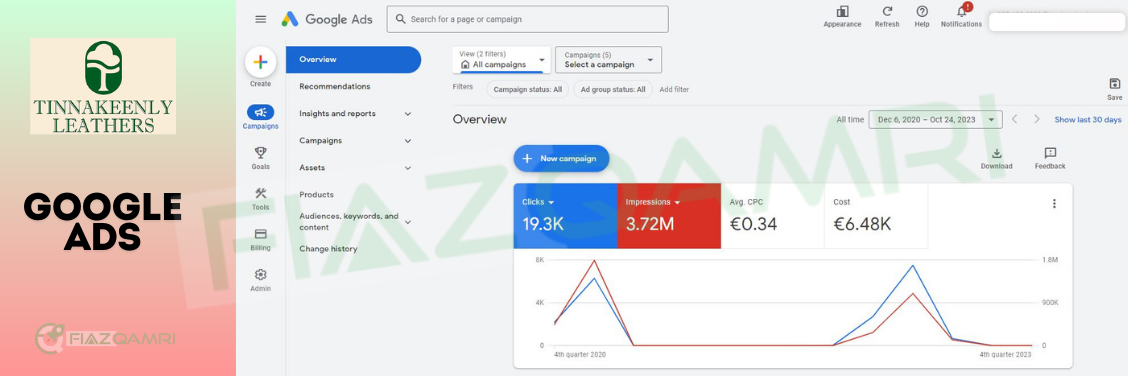
Task: Click the Download icon
Action: [996, 153]
